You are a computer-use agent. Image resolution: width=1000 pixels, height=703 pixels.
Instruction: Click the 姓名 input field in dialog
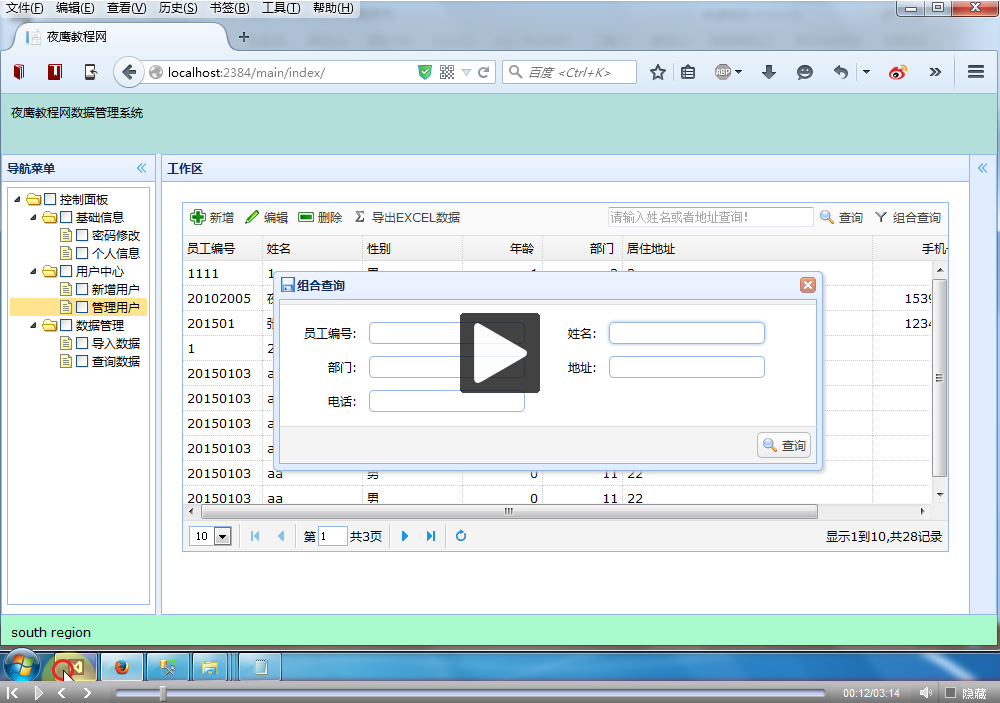(686, 333)
